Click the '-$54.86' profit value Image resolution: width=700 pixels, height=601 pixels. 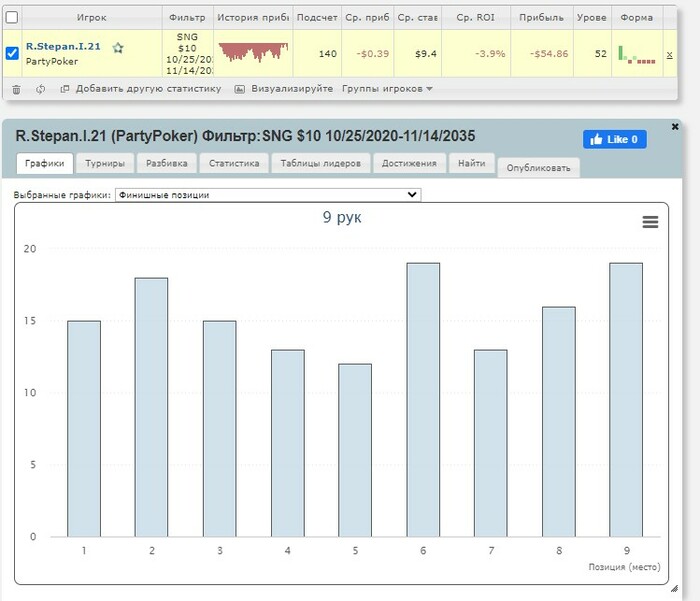point(549,54)
